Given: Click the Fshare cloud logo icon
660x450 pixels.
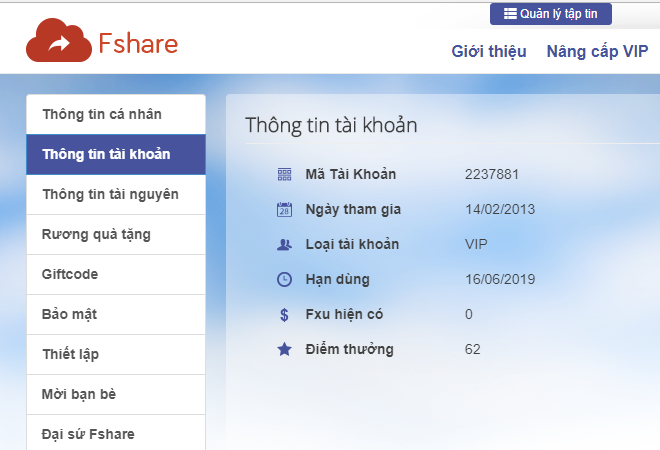Looking at the screenshot, I should coord(59,40).
